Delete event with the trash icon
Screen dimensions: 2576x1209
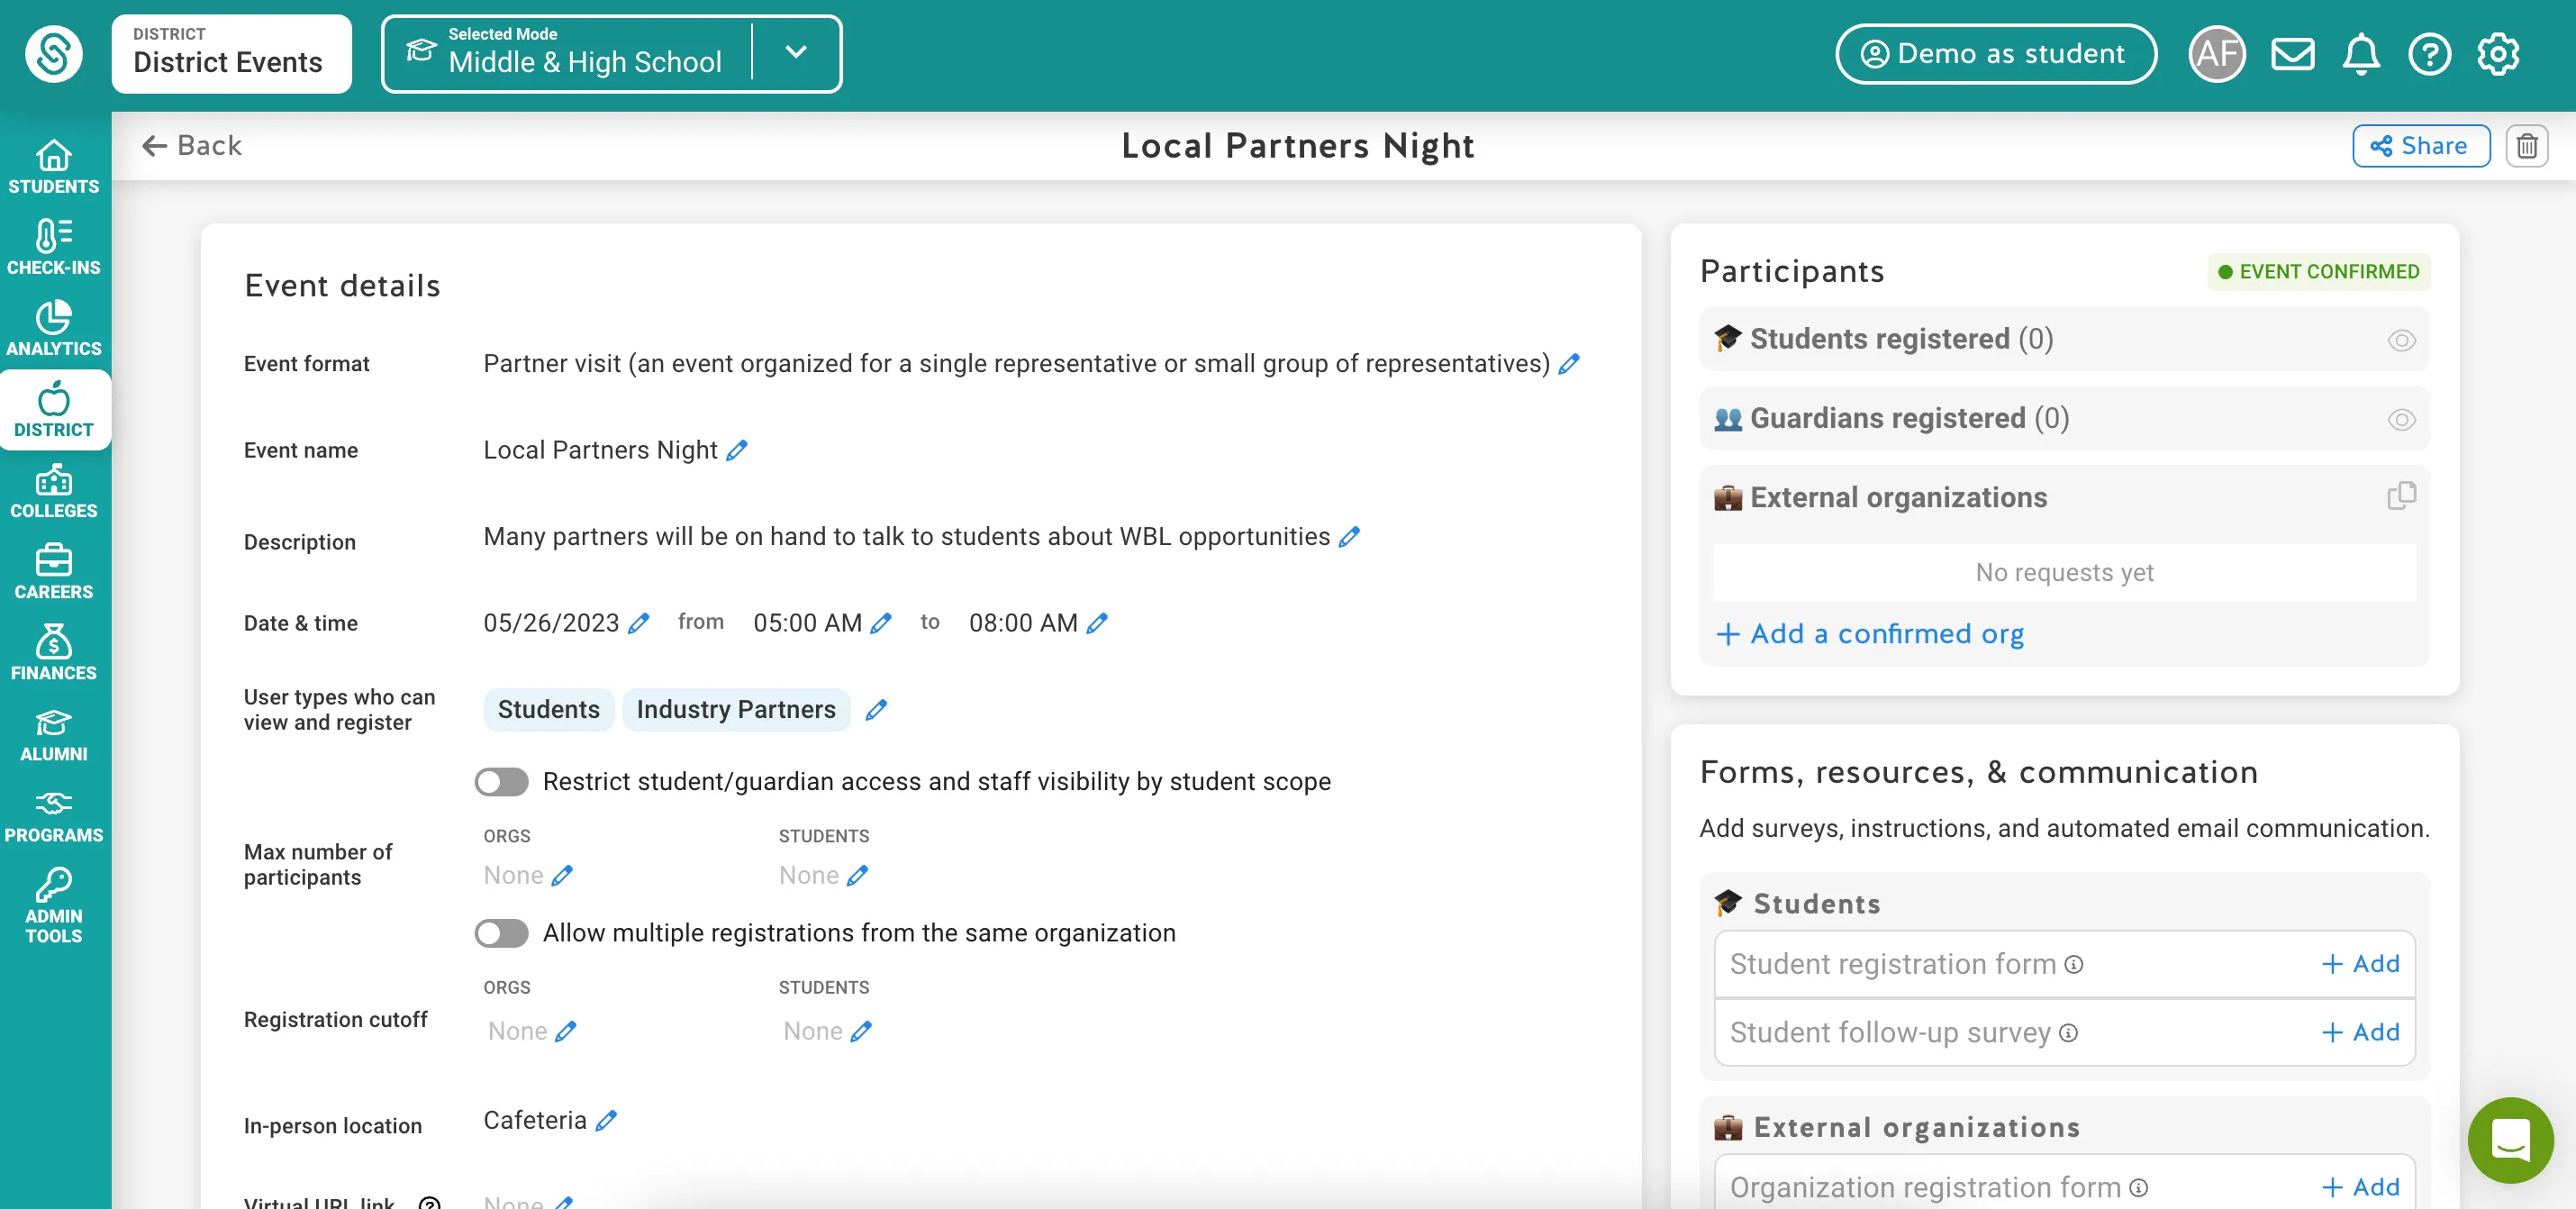click(2527, 146)
